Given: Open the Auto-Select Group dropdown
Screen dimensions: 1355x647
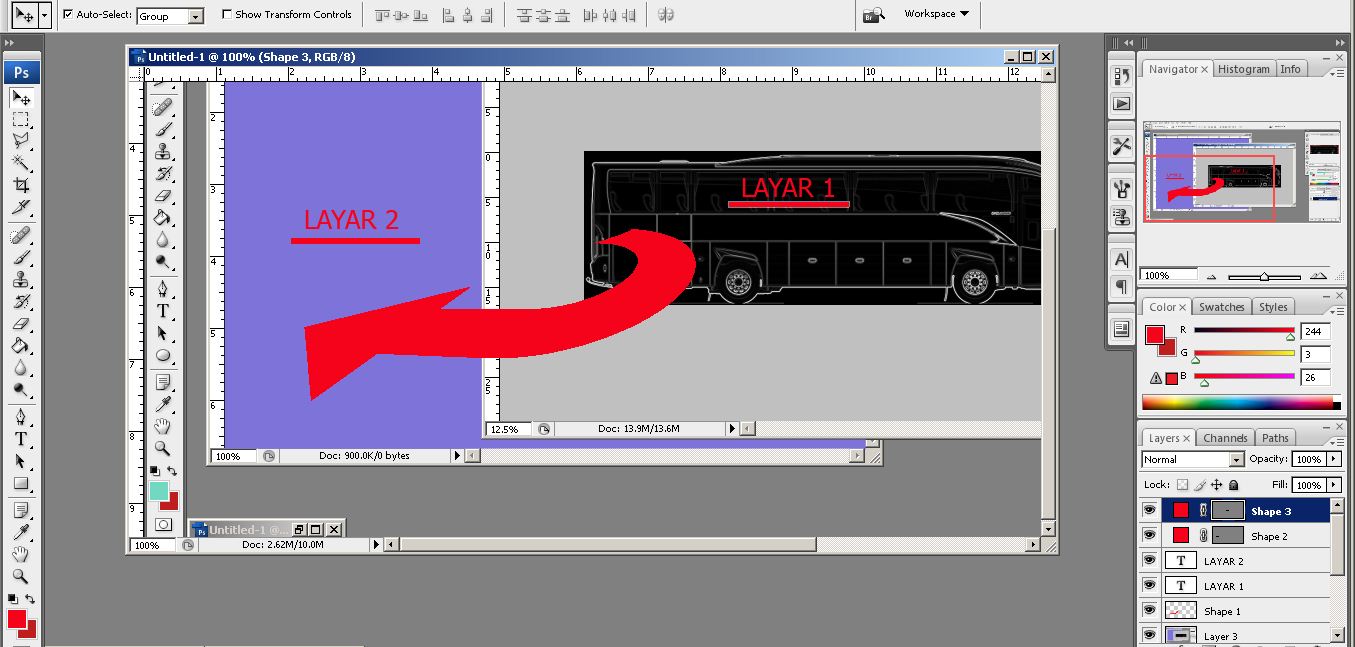Looking at the screenshot, I should click(x=196, y=15).
